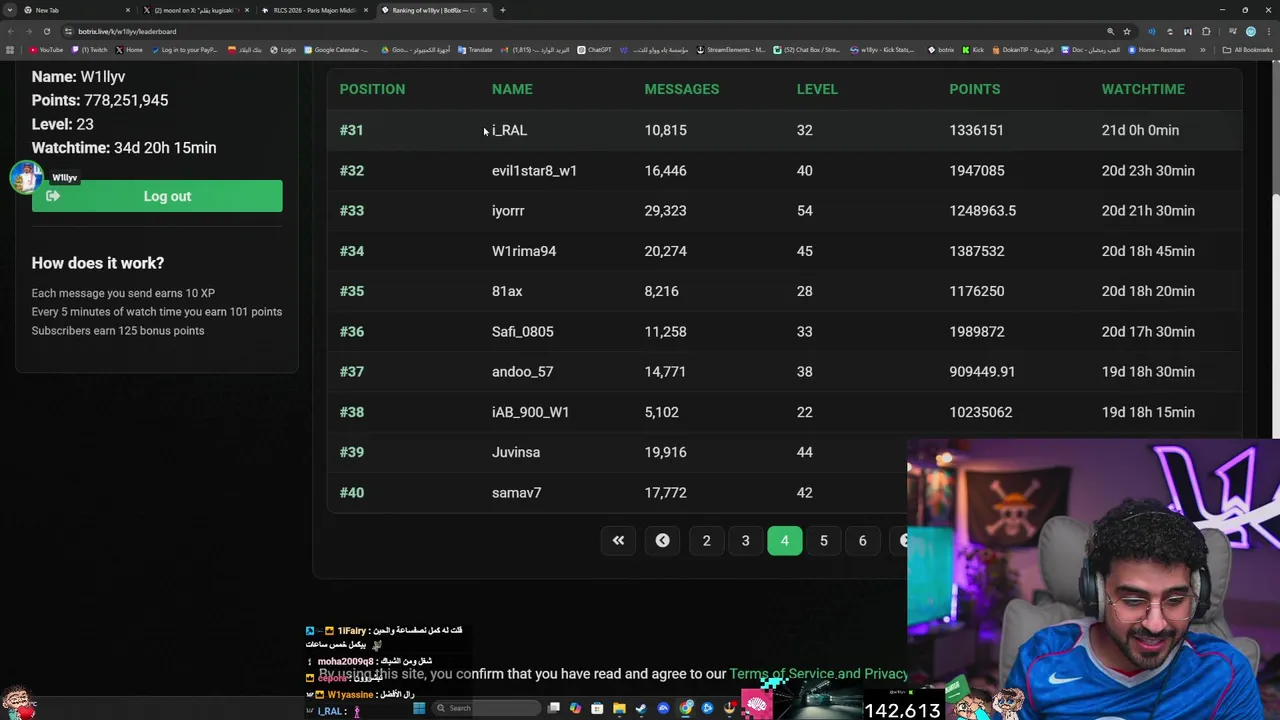Open the Apps grid icon in bookmarks bar
The height and width of the screenshot is (720, 1280).
(10, 50)
